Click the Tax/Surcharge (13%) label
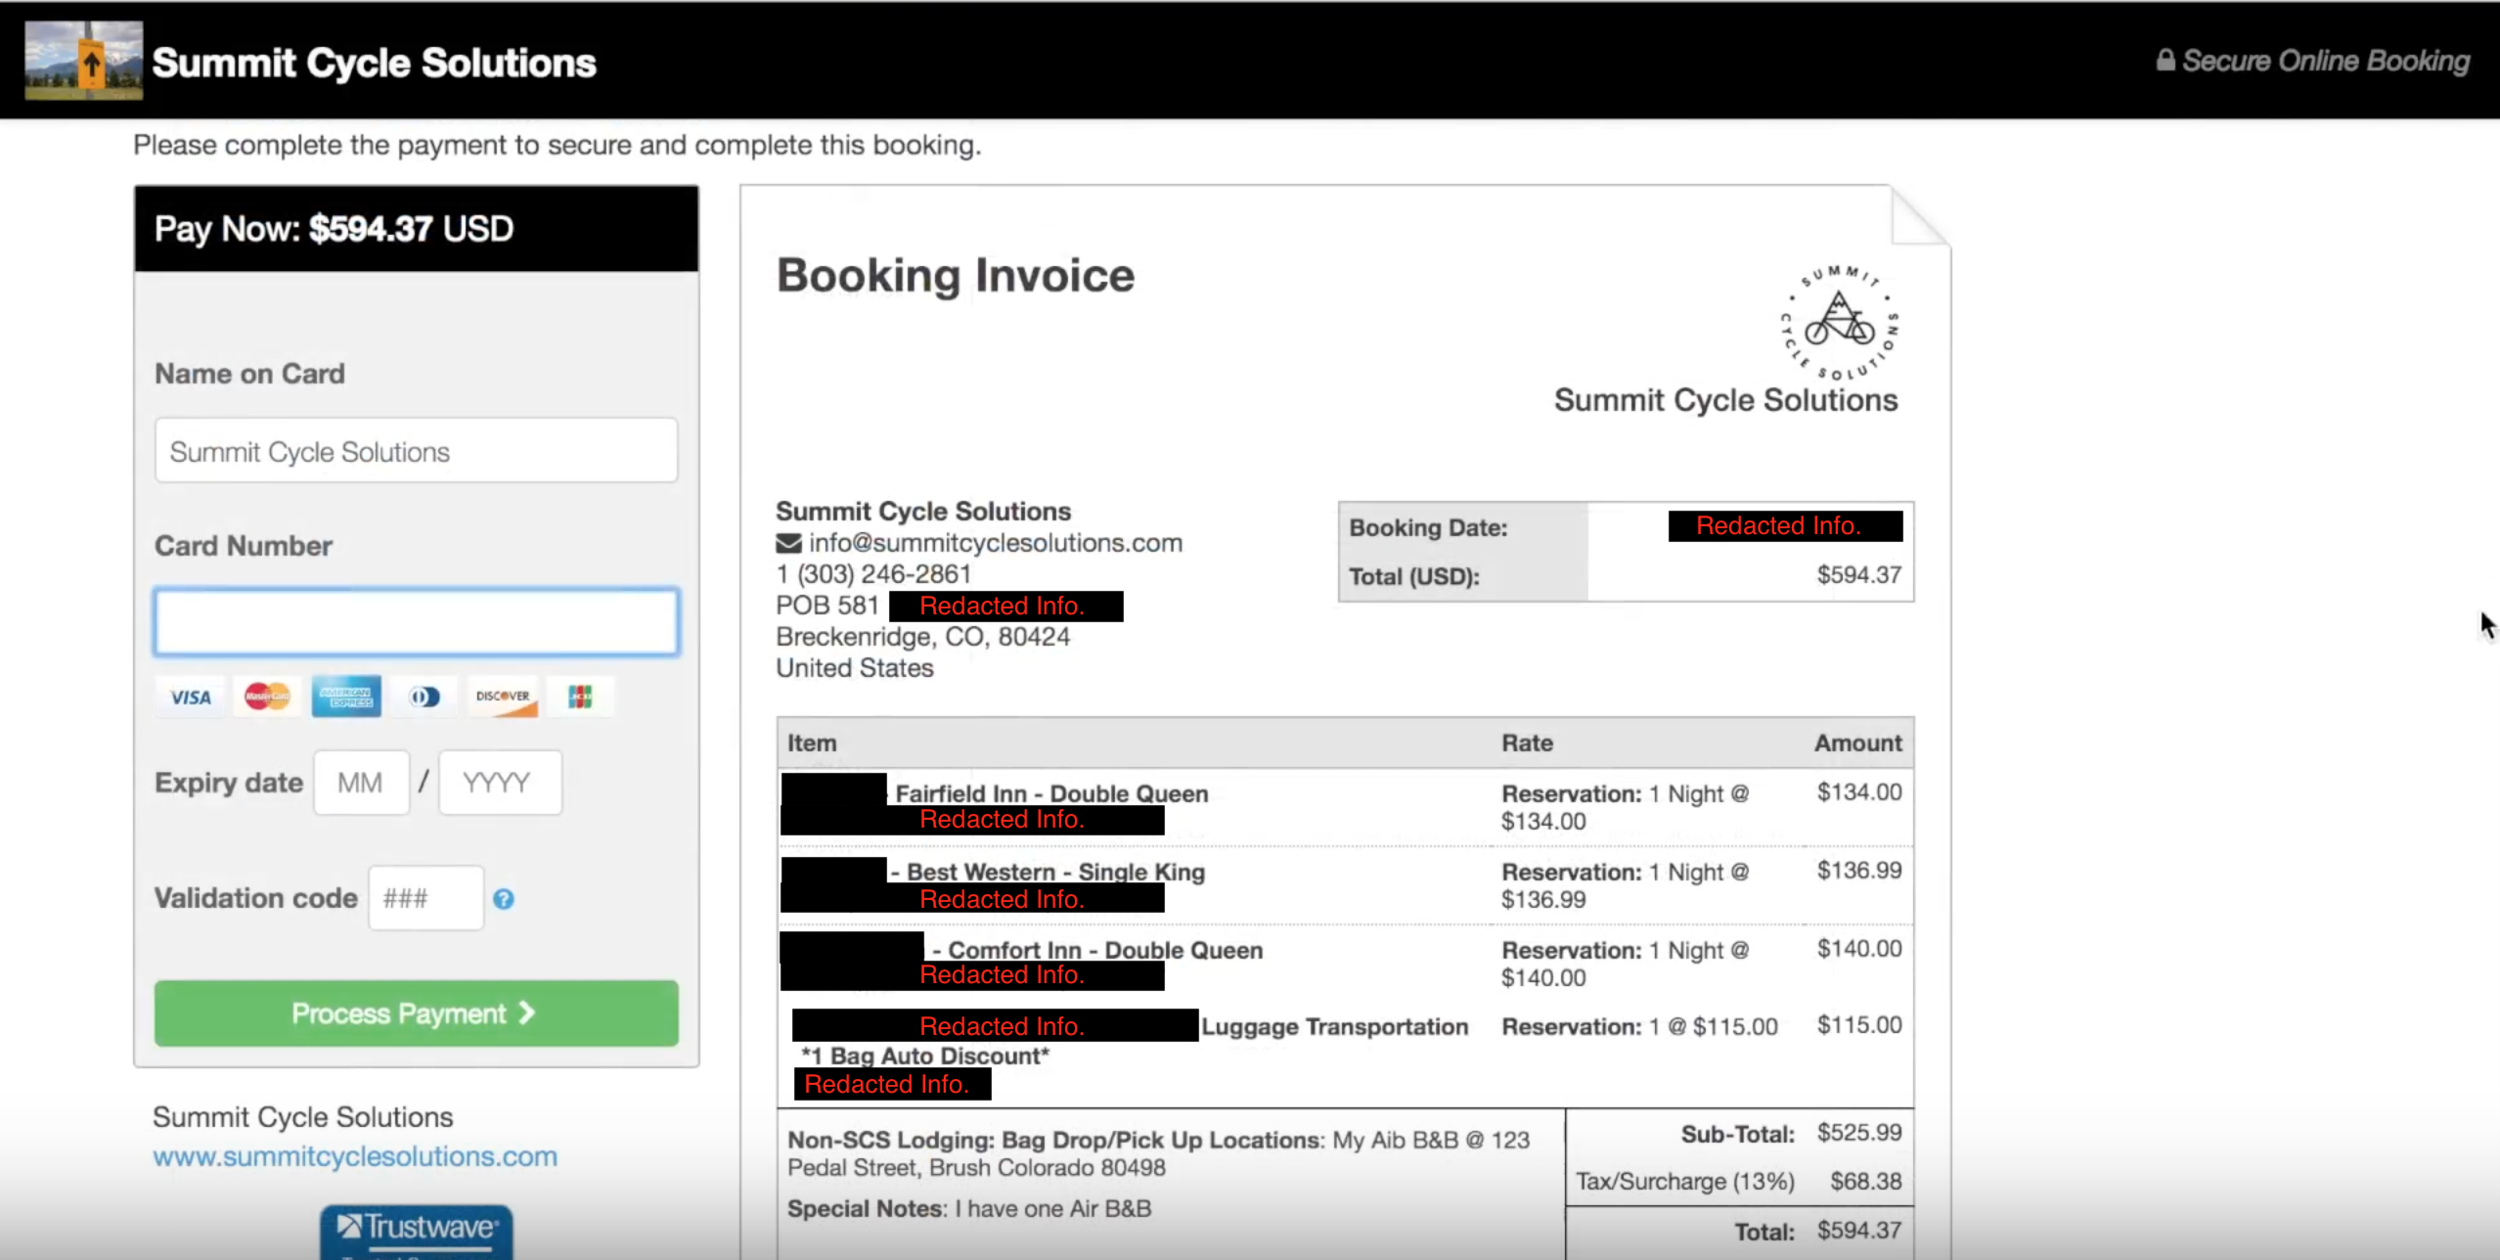 (1685, 1182)
